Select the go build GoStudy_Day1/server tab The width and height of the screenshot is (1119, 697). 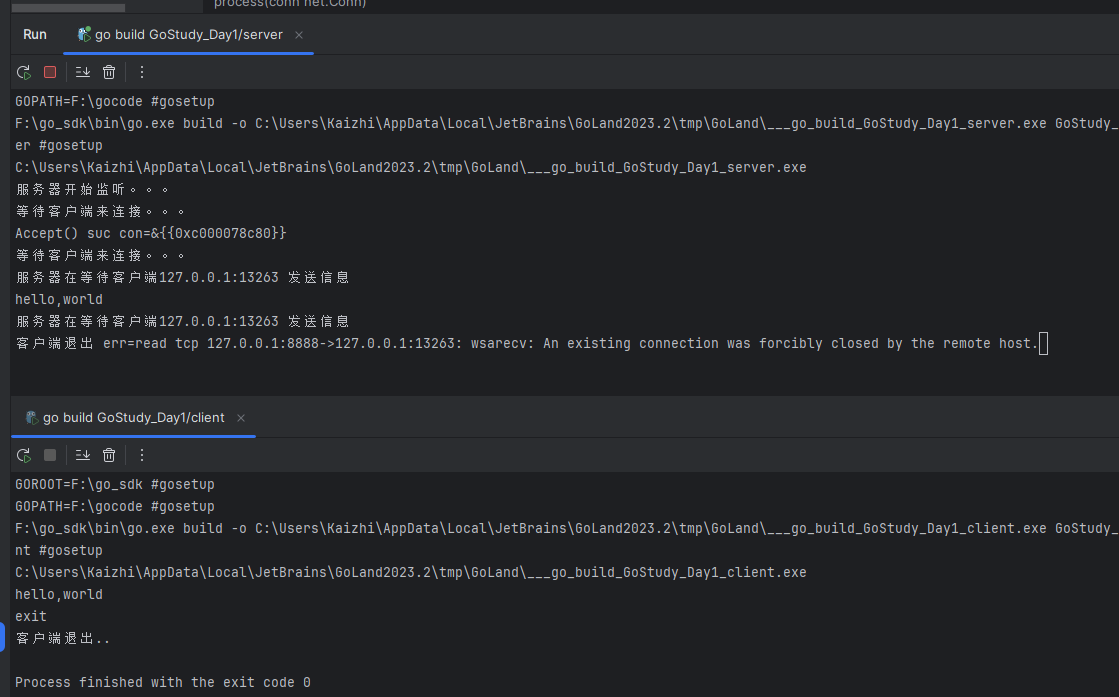point(181,34)
